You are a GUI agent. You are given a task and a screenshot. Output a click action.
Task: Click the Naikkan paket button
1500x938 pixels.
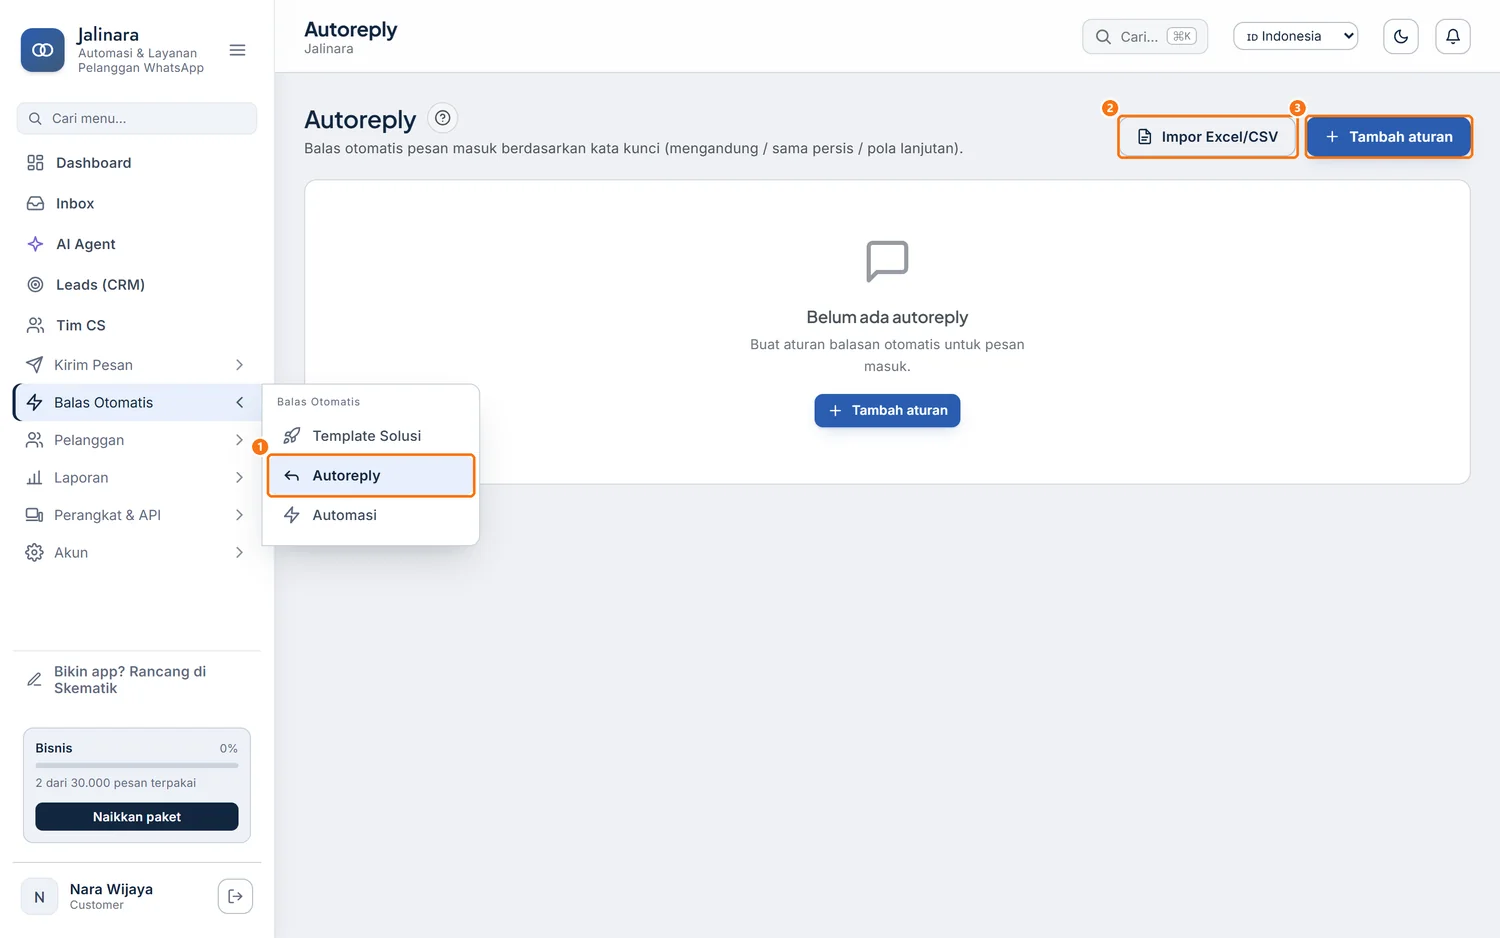coord(137,817)
